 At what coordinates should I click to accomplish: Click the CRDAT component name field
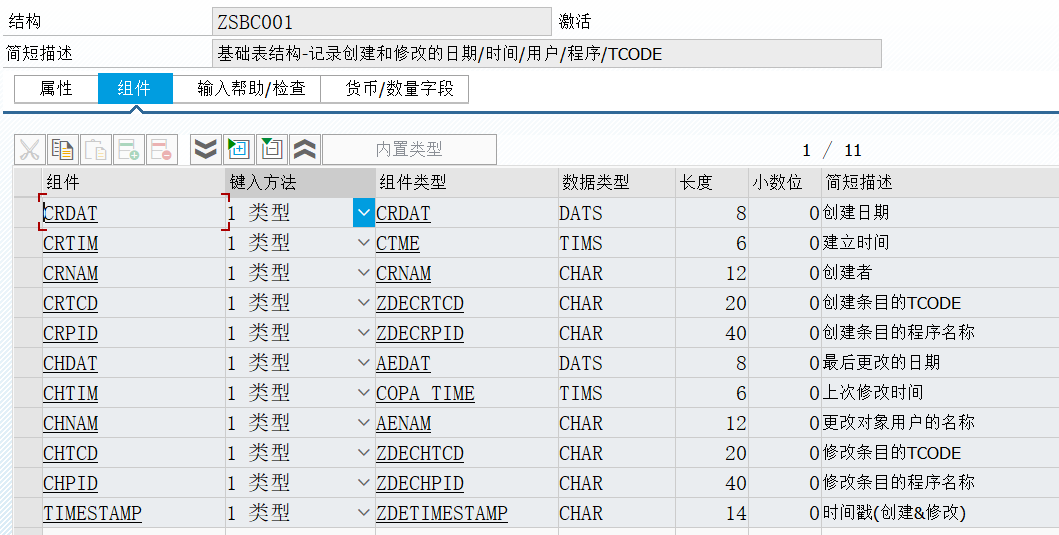(134, 213)
